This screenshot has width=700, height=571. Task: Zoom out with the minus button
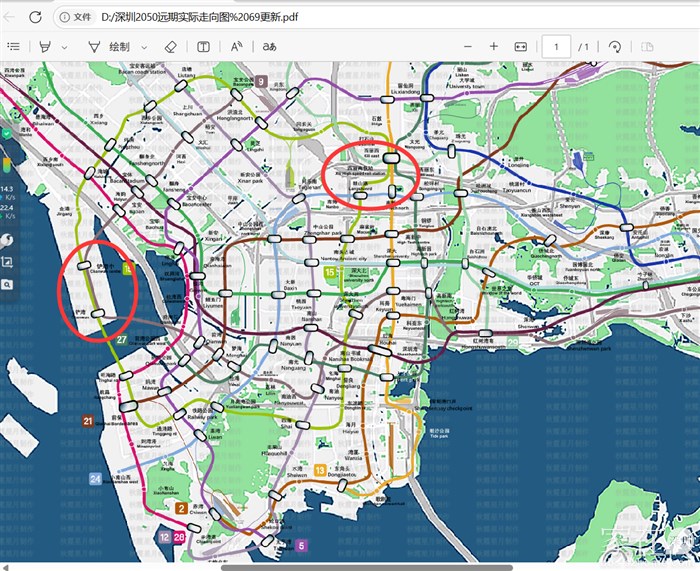pyautogui.click(x=467, y=47)
